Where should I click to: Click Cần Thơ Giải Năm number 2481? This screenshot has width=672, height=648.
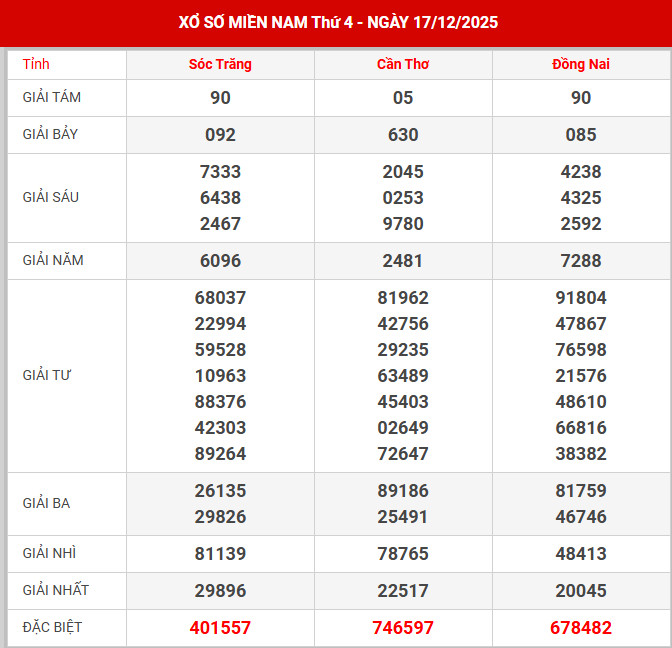tap(403, 261)
